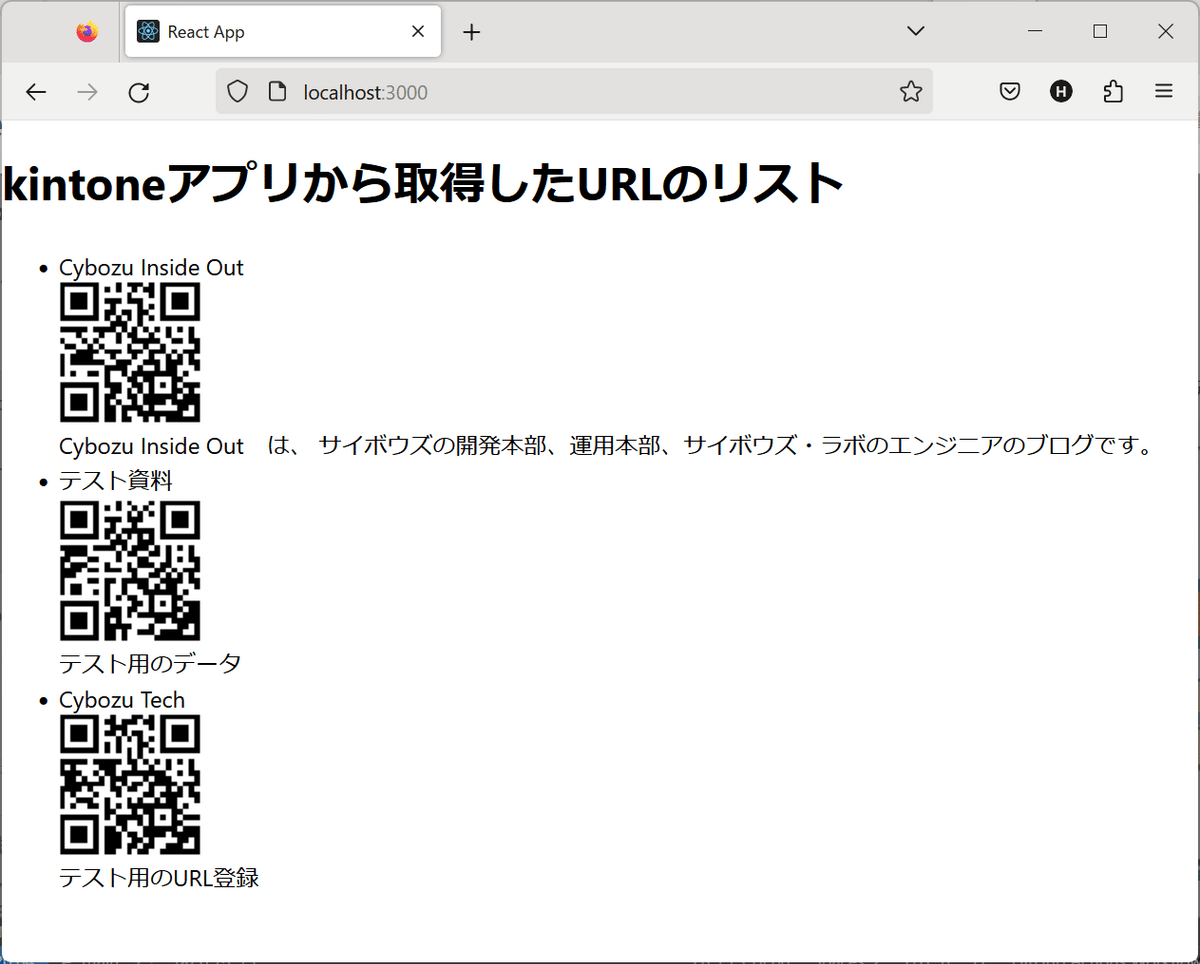Screen dimensions: 1200x964
Task: Click the Firefox logo in the title bar
Action: click(x=86, y=30)
